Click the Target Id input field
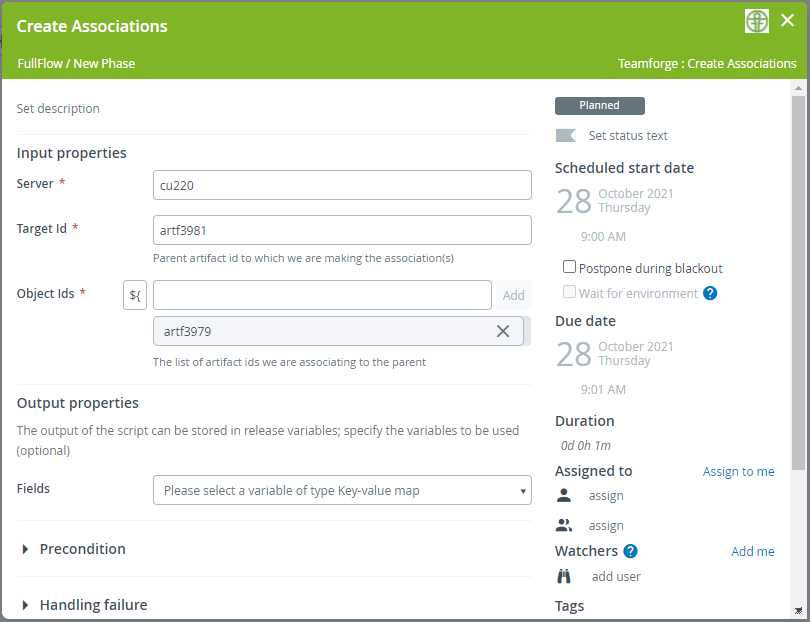This screenshot has height=622, width=810. pos(342,229)
